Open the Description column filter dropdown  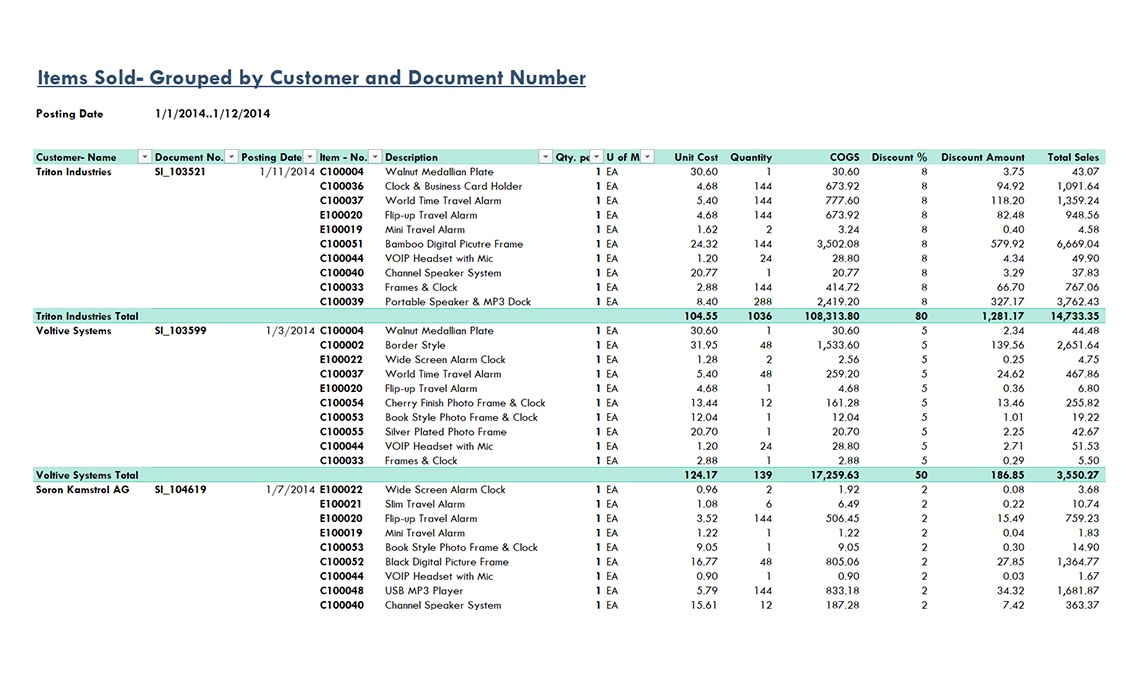[x=545, y=157]
